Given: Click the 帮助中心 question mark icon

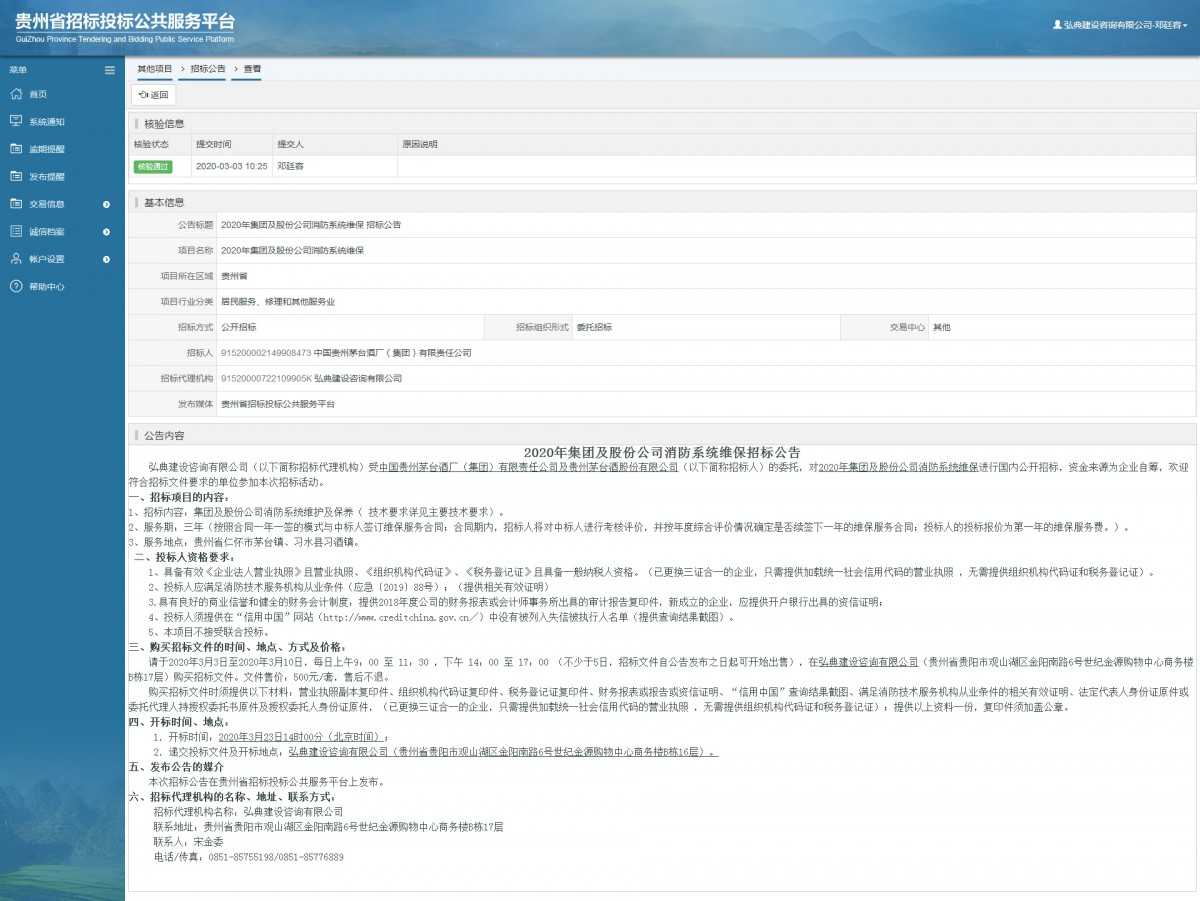Looking at the screenshot, I should 16,286.
